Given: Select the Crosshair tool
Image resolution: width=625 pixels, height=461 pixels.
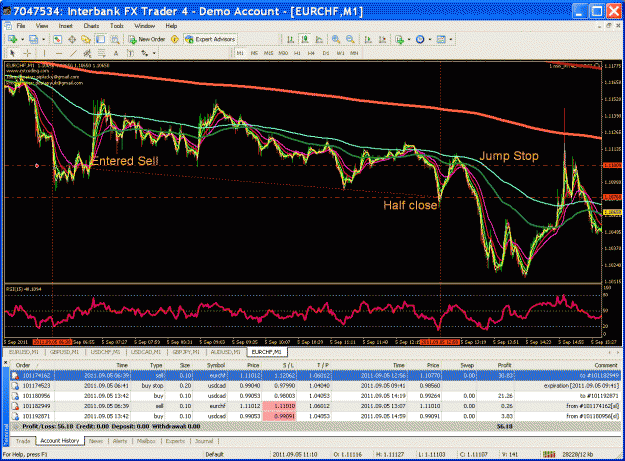Looking at the screenshot, I should (27, 53).
